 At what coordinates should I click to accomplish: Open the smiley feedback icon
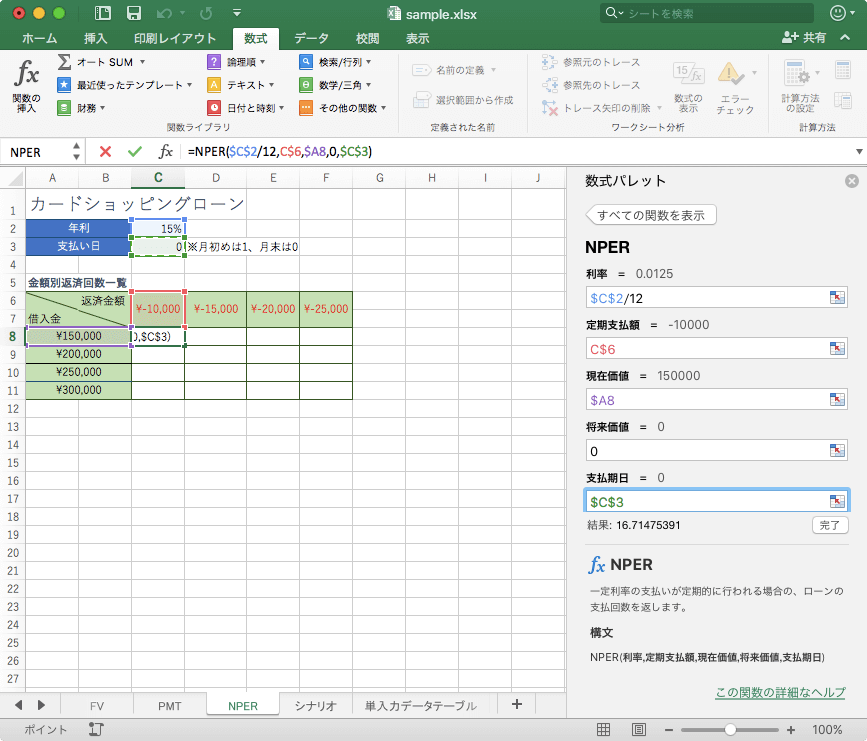point(838,13)
